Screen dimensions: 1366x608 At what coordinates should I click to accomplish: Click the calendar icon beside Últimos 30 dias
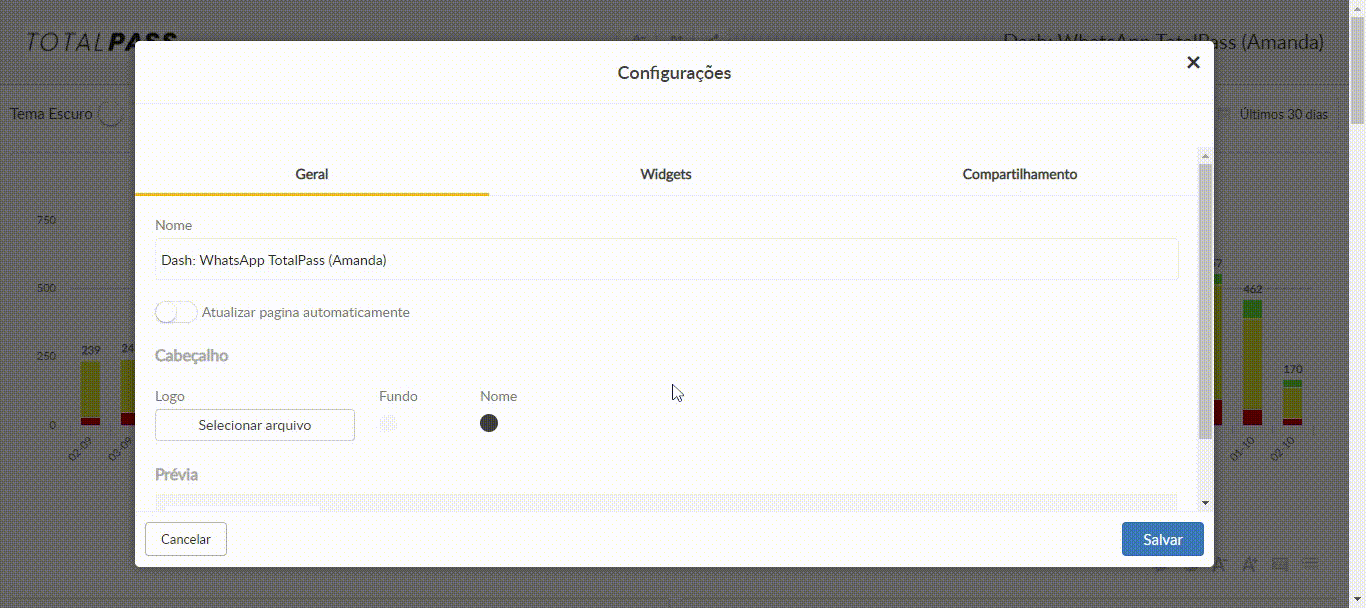pyautogui.click(x=1222, y=114)
